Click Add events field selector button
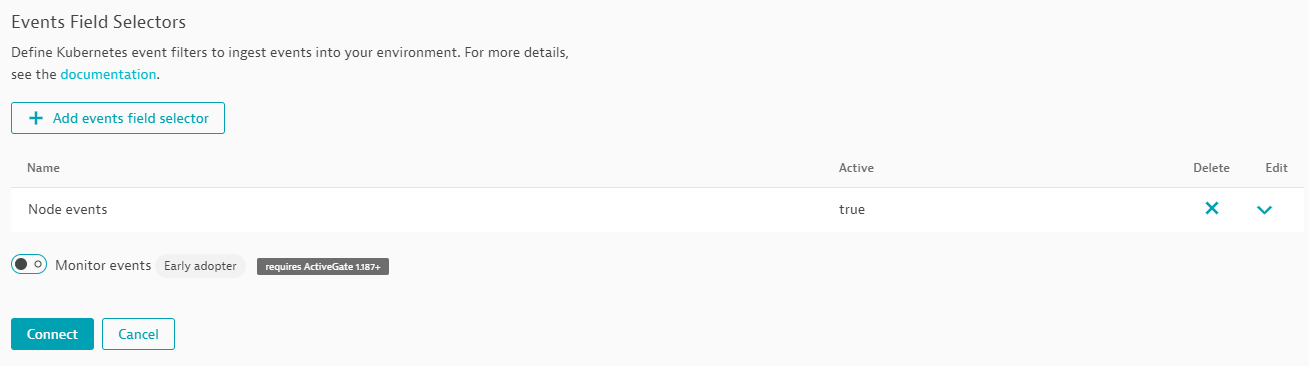The width and height of the screenshot is (1309, 366). coord(118,118)
